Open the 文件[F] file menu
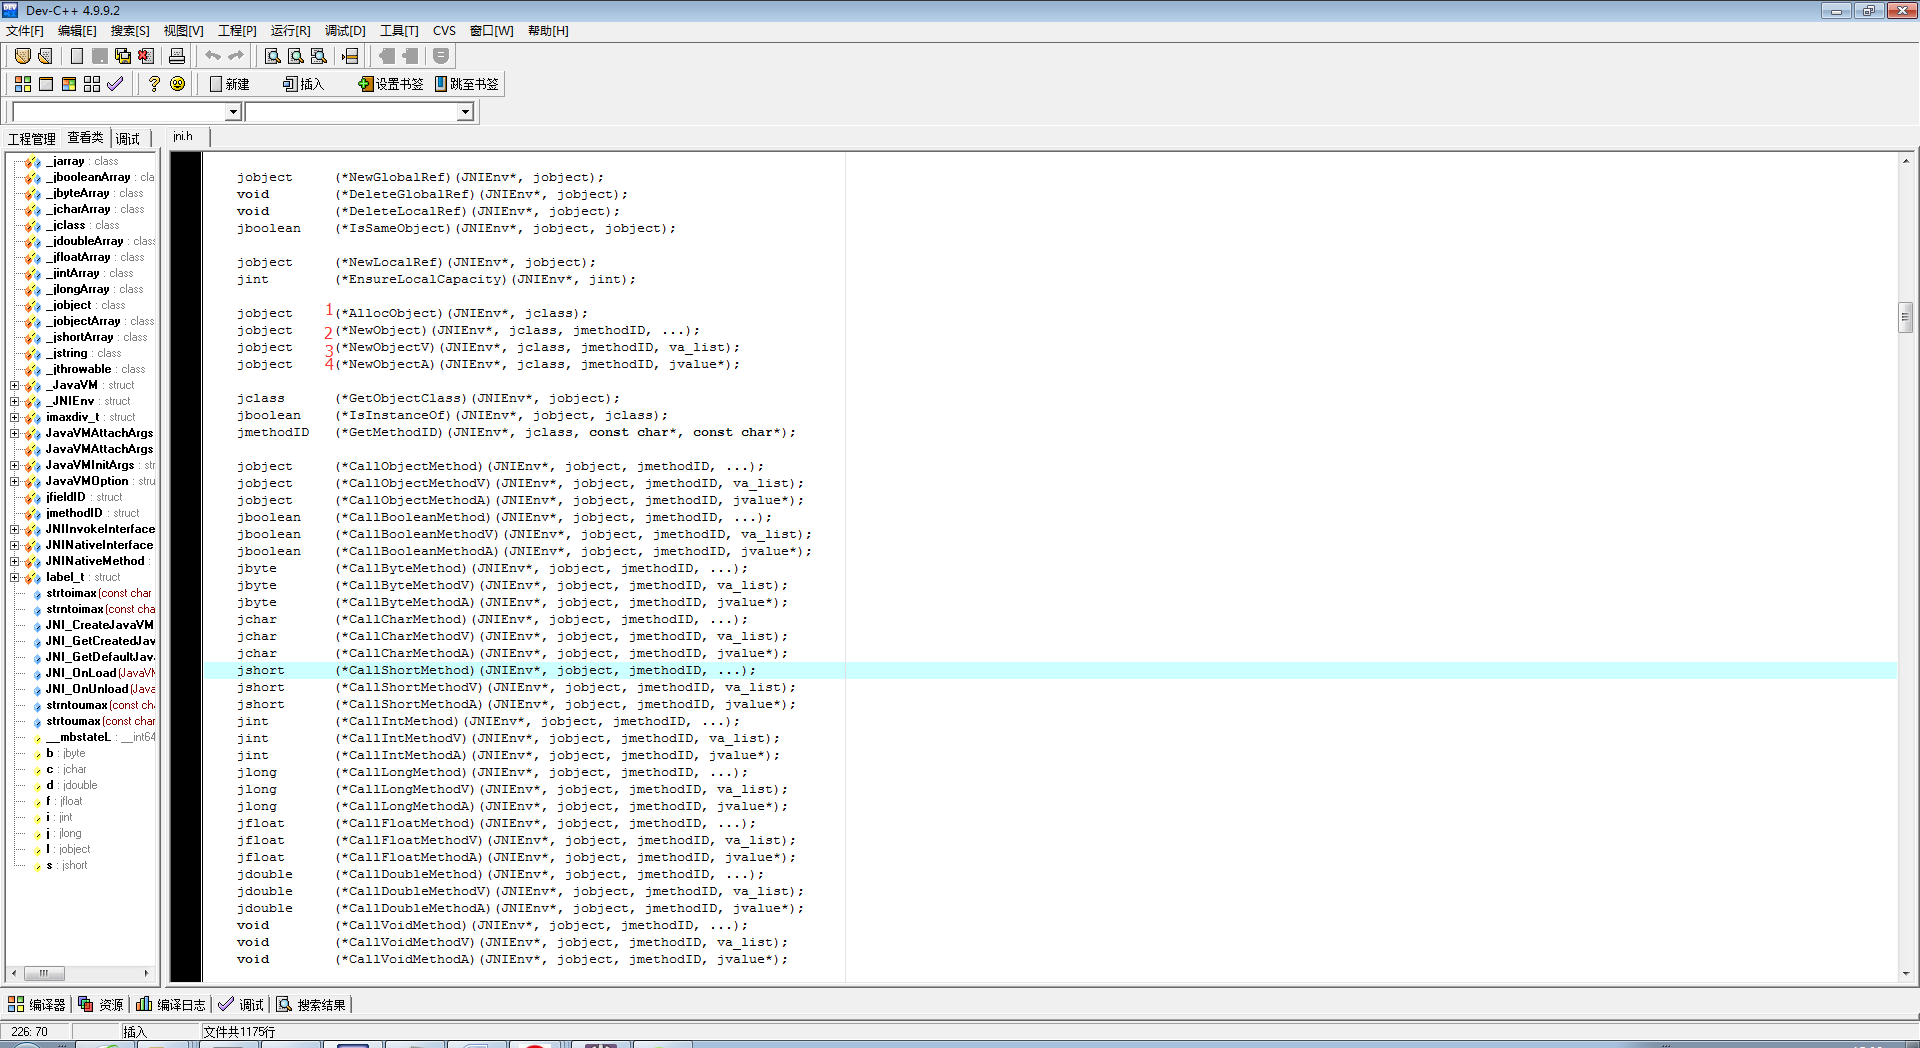Viewport: 1920px width, 1048px height. point(25,31)
